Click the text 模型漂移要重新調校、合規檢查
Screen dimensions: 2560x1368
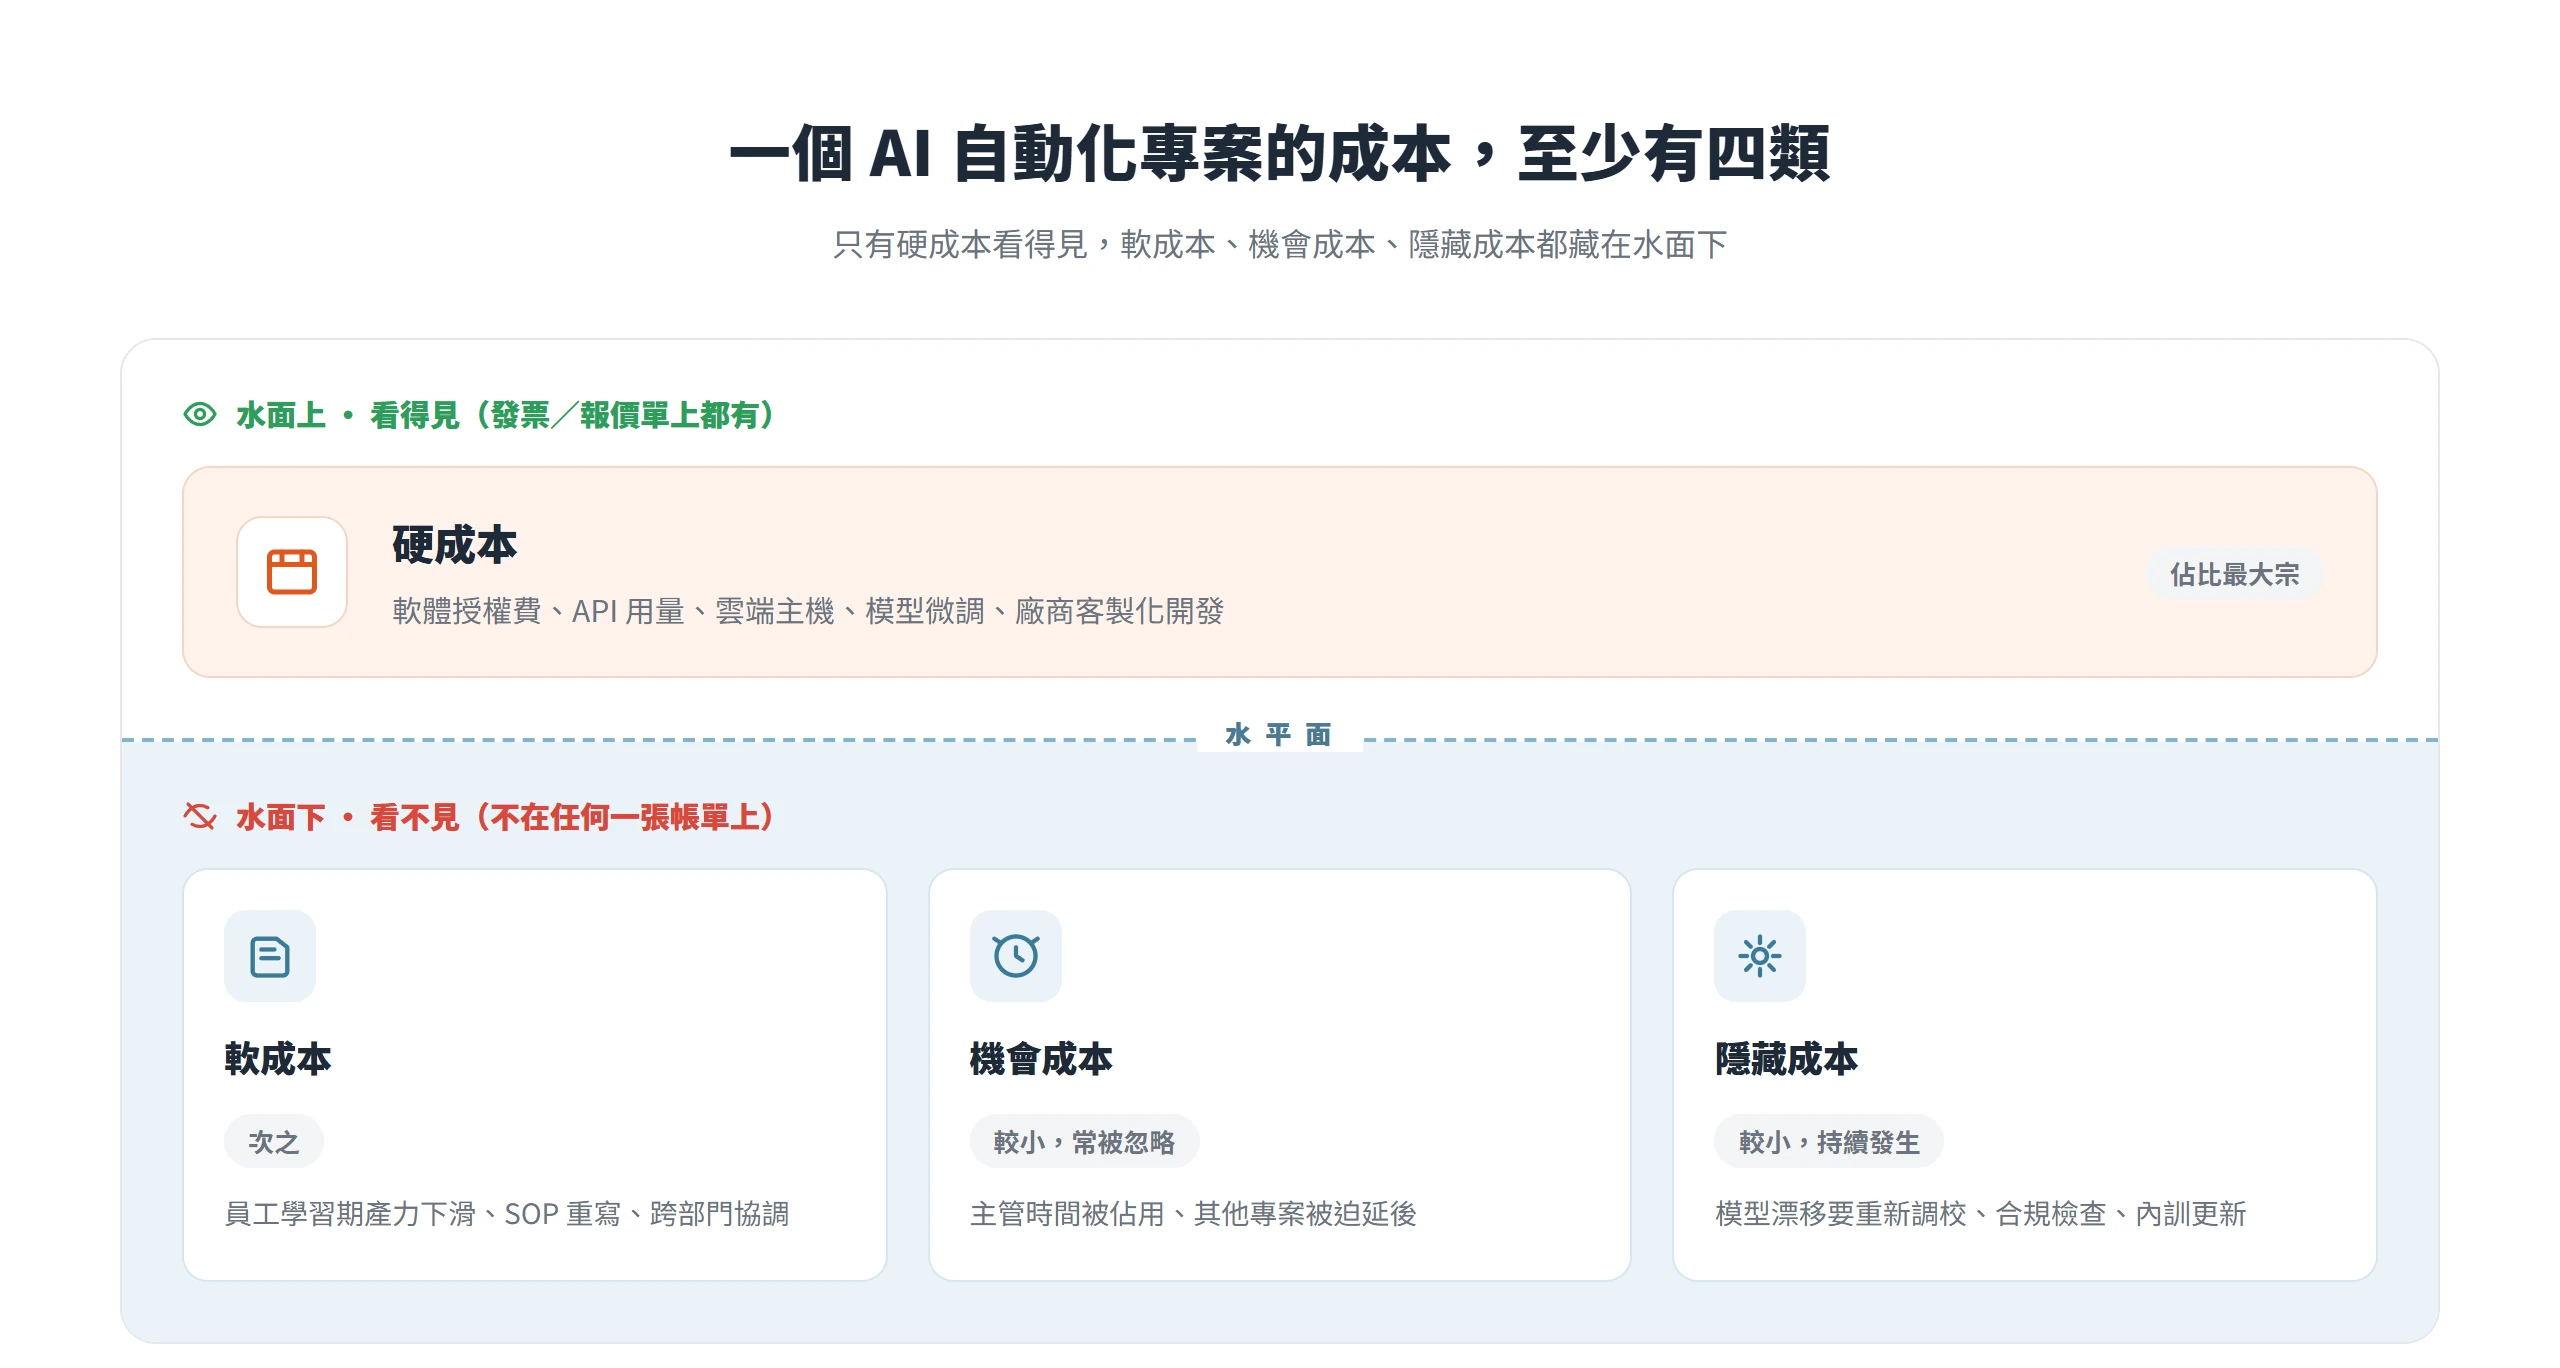click(x=1981, y=1213)
